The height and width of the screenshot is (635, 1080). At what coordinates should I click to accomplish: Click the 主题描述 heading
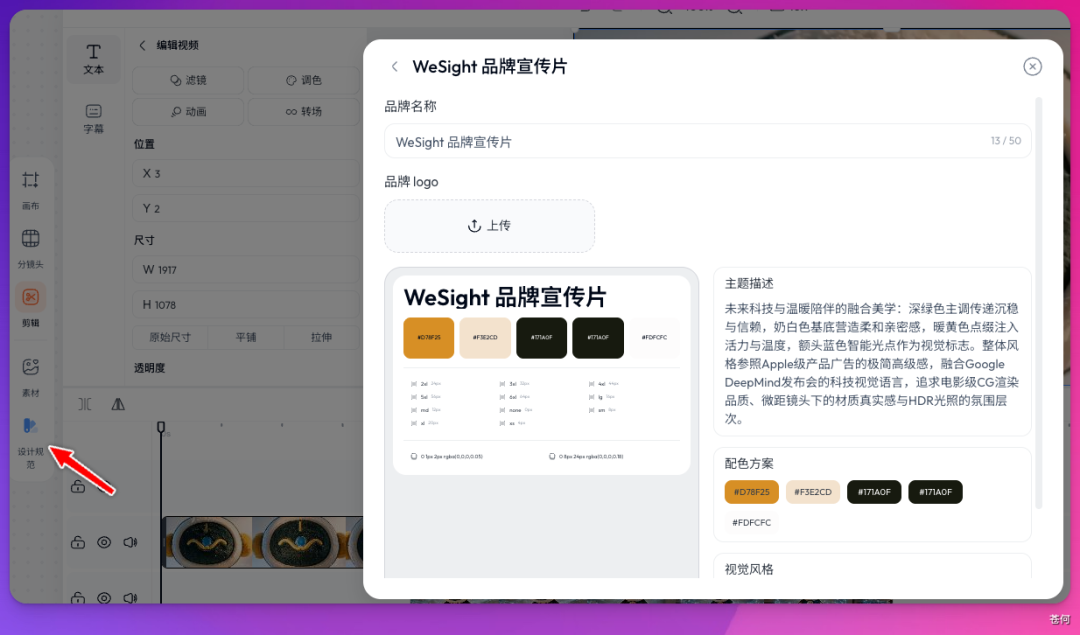coord(749,283)
